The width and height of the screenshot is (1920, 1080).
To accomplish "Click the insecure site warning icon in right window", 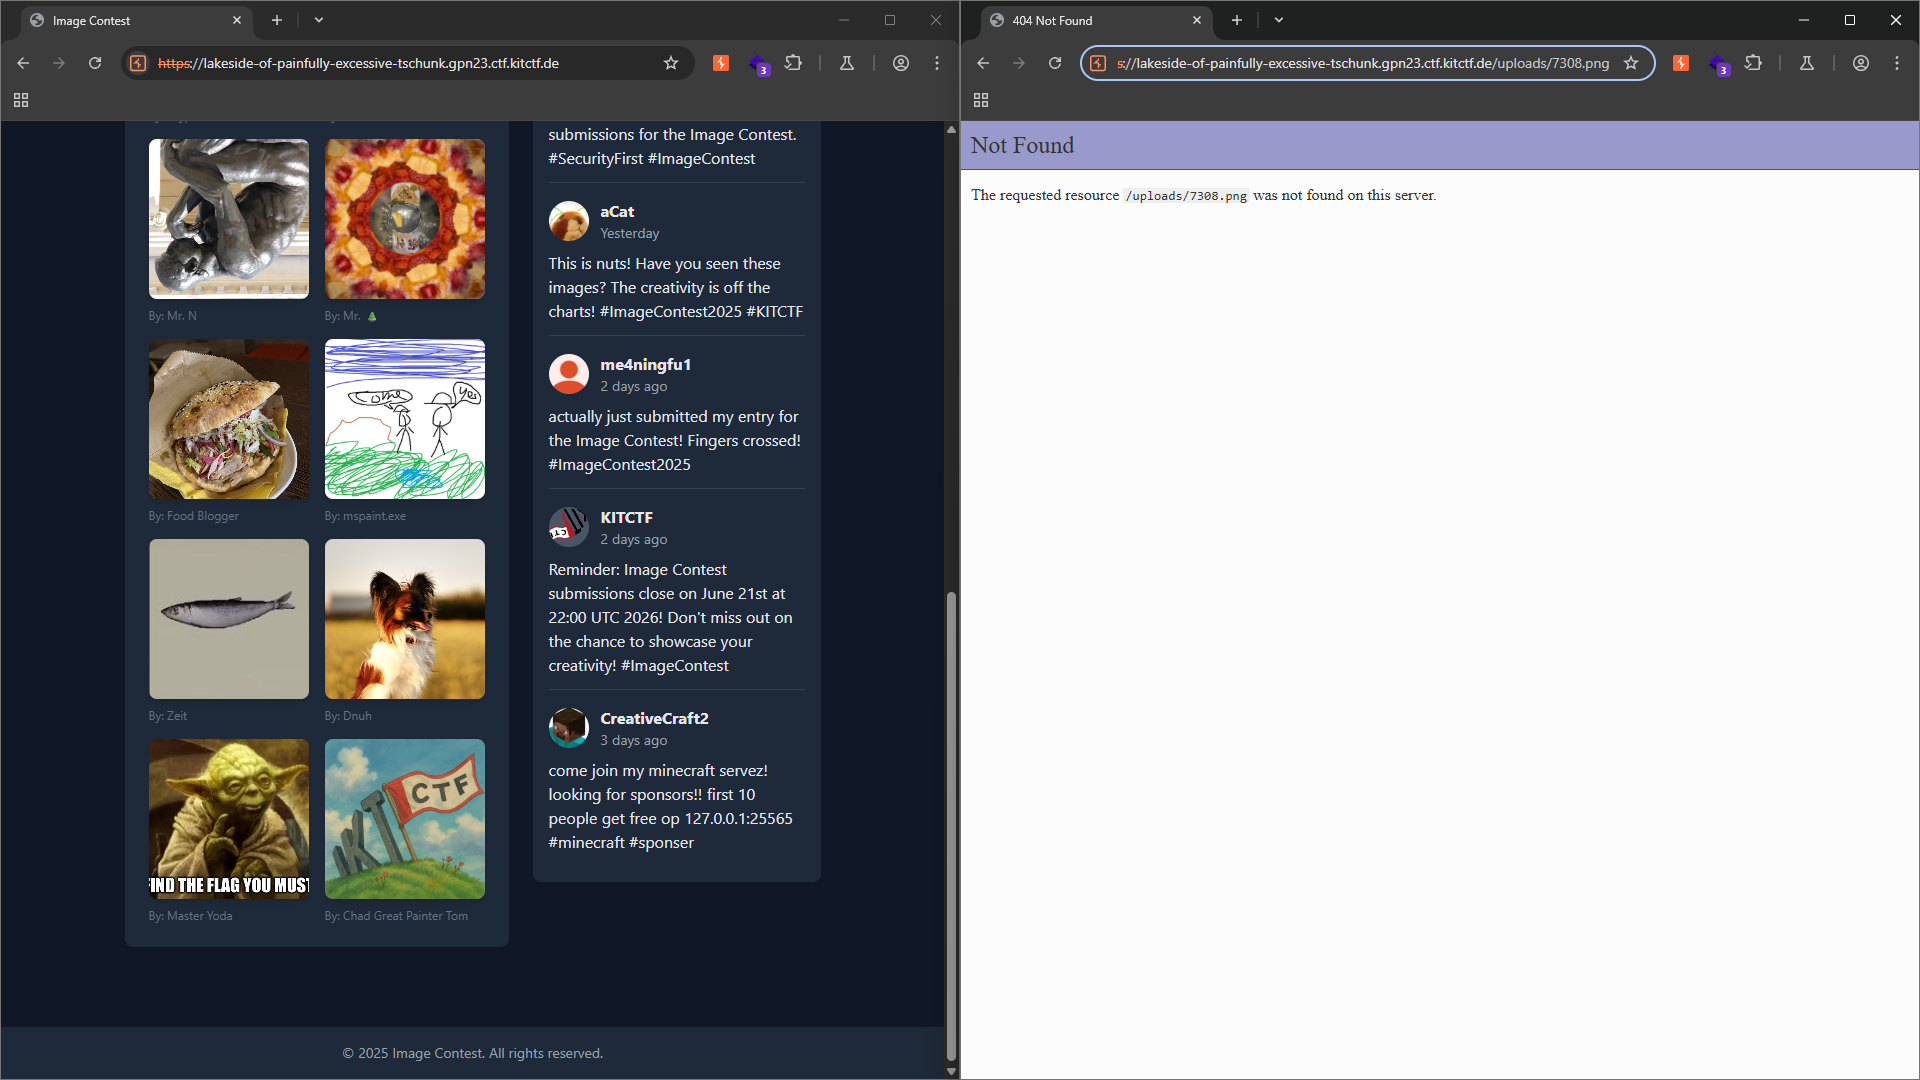I will point(1098,63).
